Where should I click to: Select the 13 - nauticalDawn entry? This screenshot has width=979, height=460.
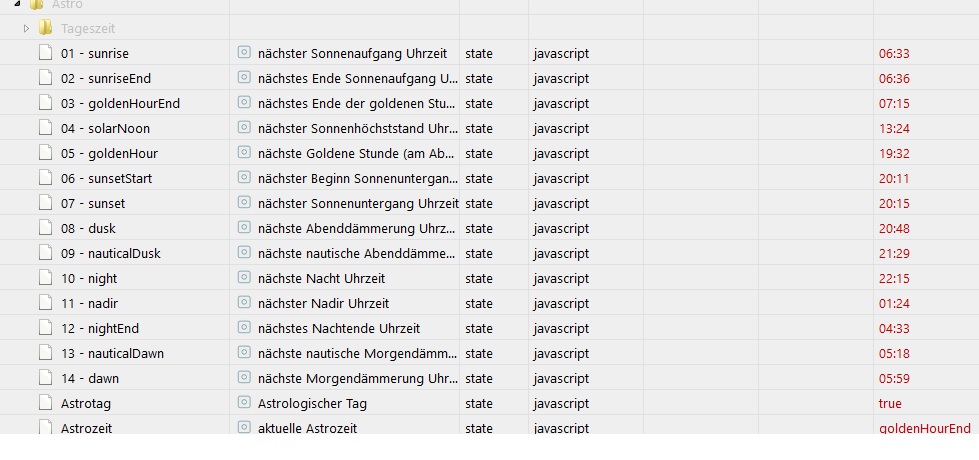[112, 353]
